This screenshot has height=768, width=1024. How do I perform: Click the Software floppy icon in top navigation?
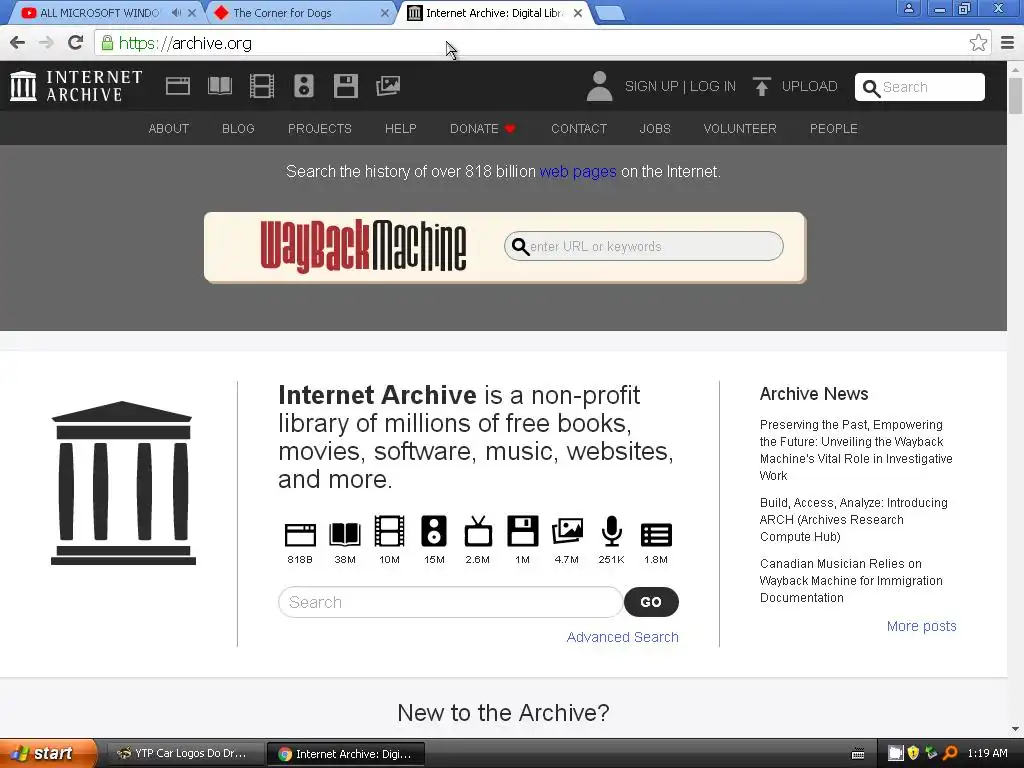[345, 86]
